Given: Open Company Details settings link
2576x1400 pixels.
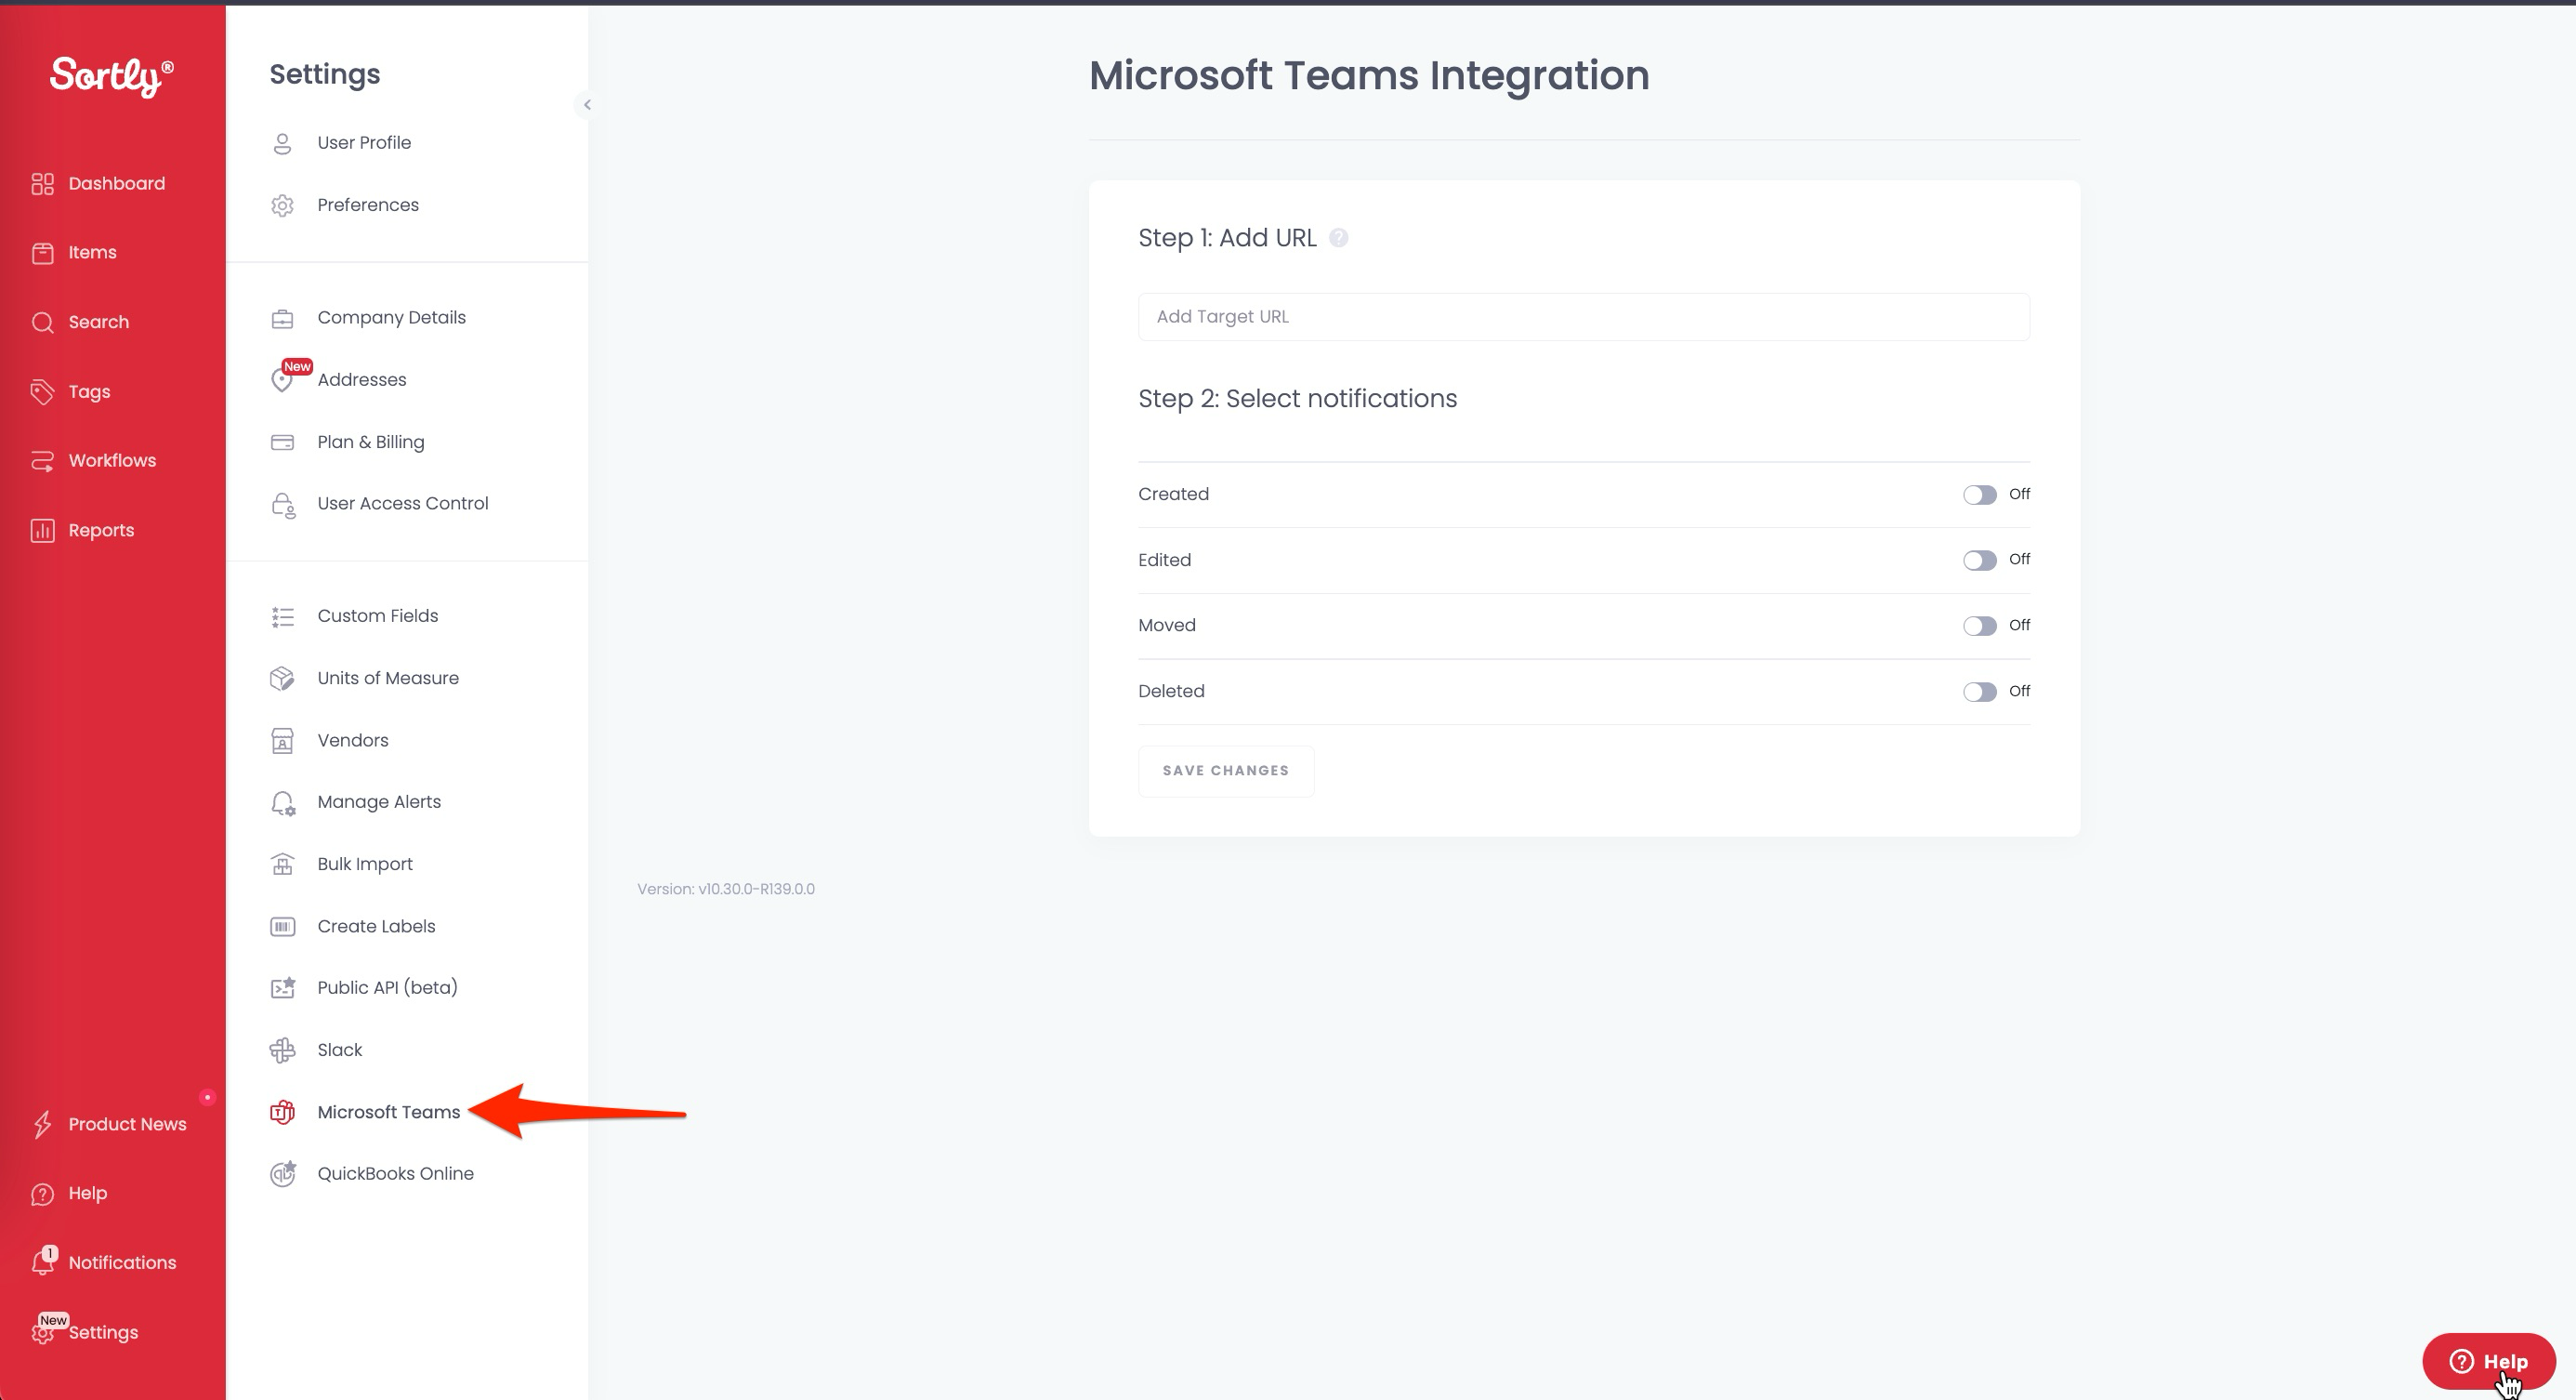Looking at the screenshot, I should tap(391, 318).
